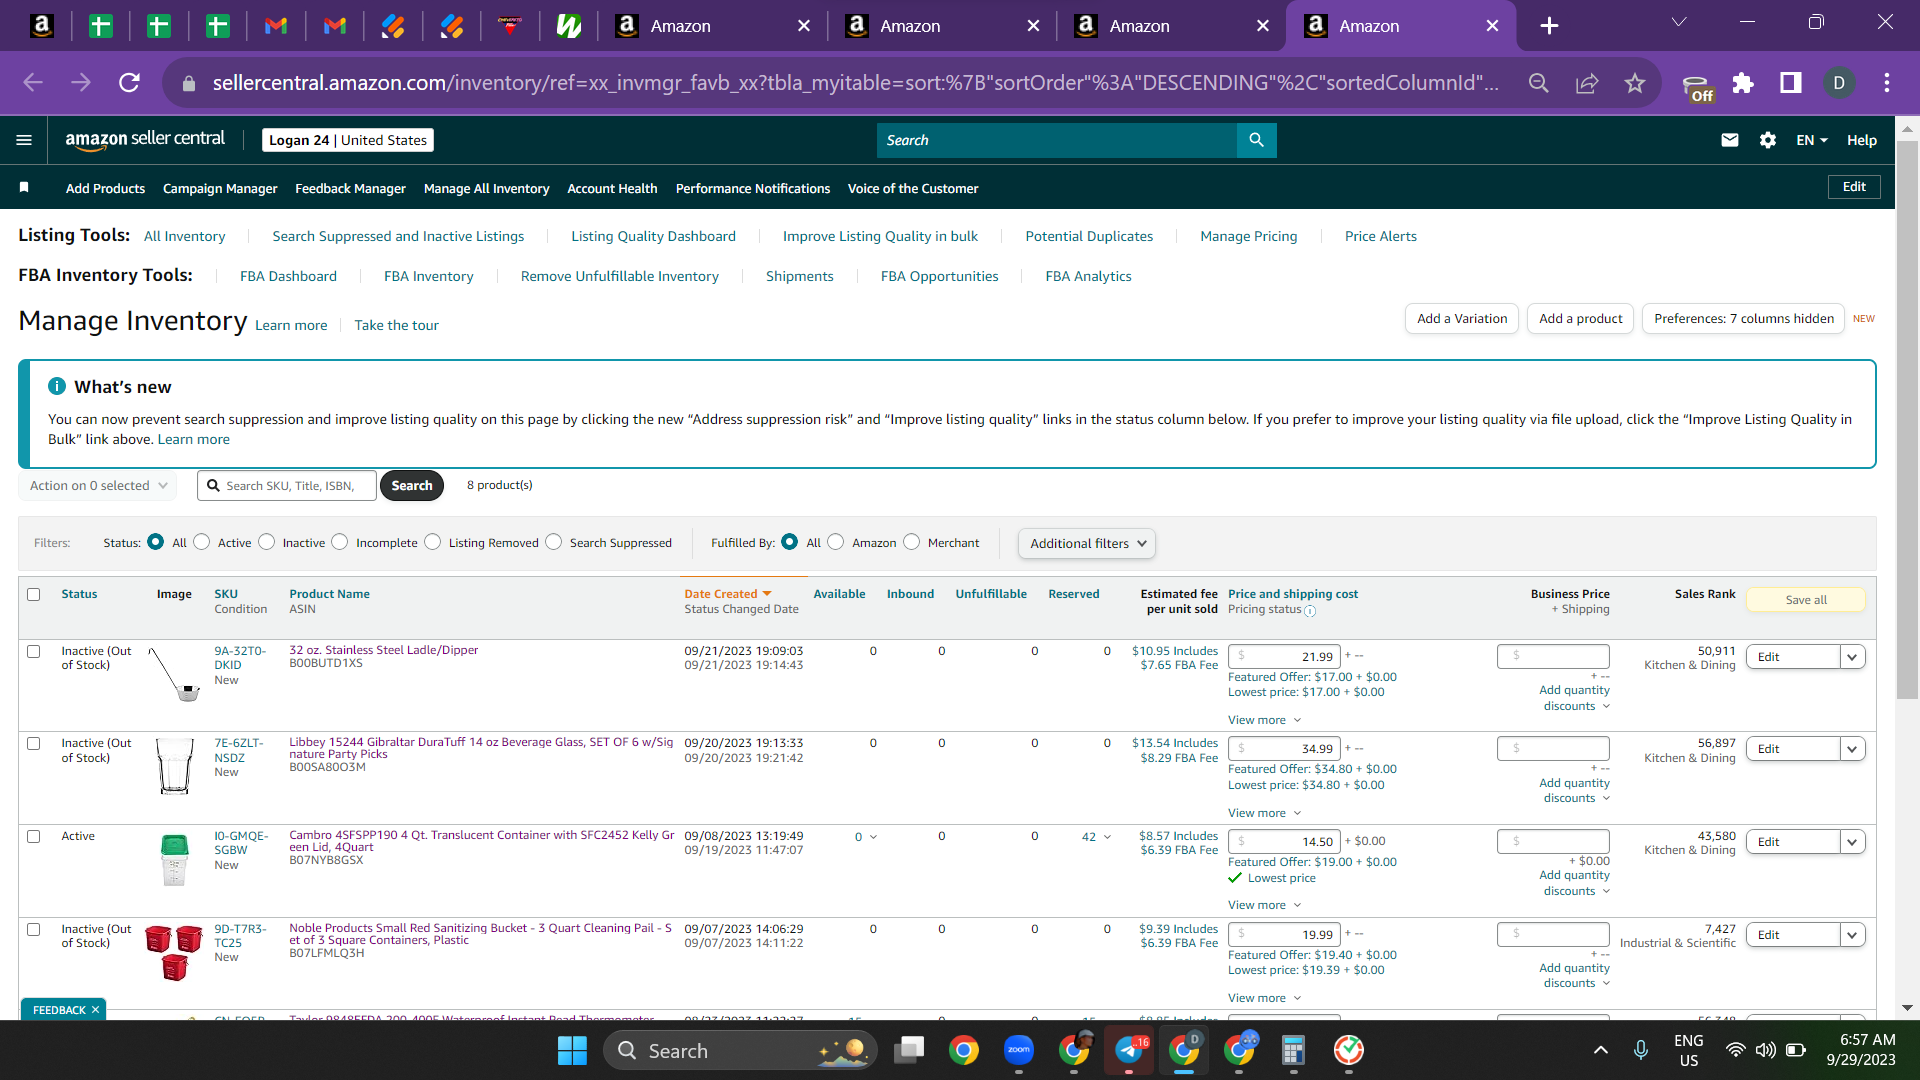Click the page vertical scrollbar

tap(1908, 420)
